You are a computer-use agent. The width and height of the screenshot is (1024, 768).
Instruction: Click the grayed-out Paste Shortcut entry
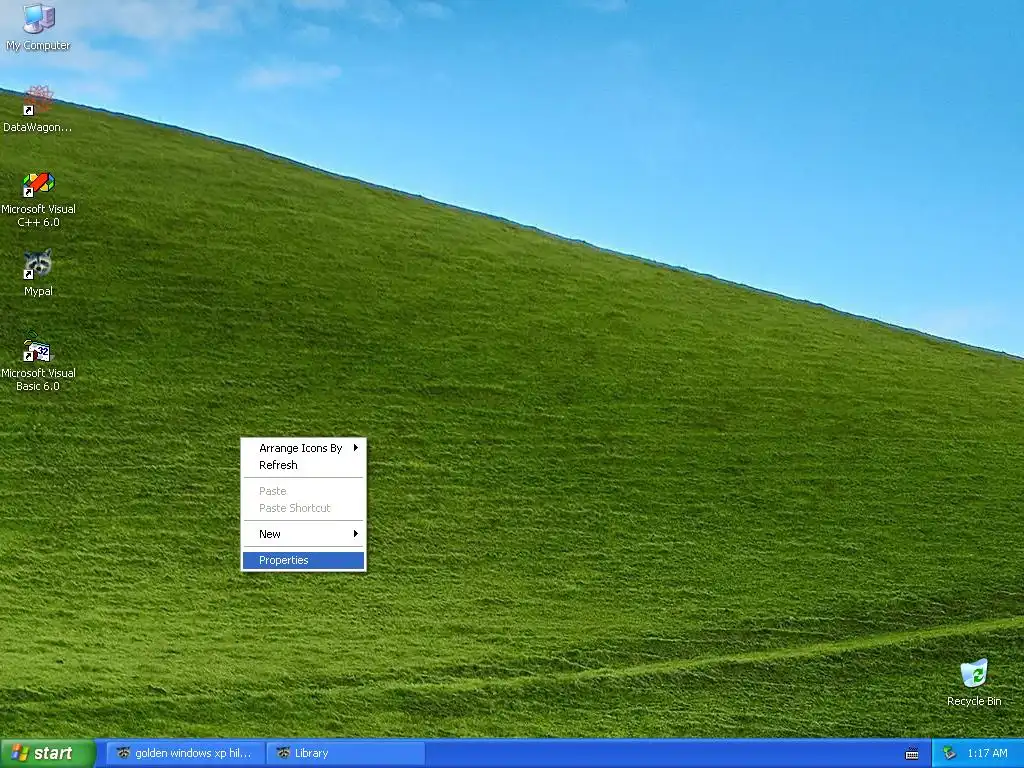[303, 508]
